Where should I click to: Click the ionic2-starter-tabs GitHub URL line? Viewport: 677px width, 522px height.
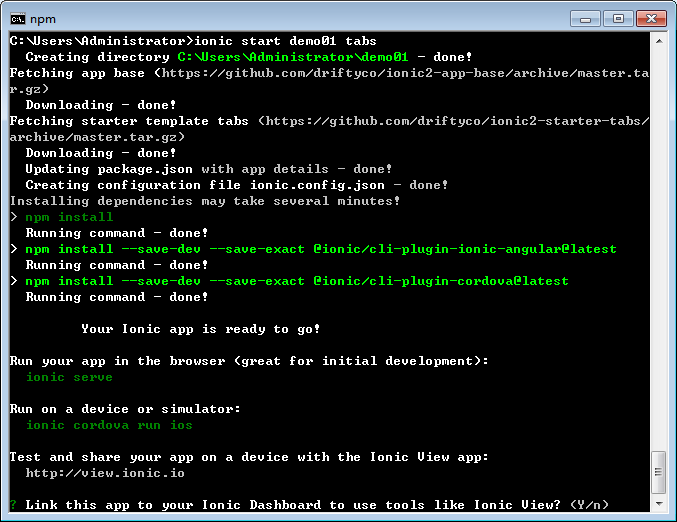329,121
